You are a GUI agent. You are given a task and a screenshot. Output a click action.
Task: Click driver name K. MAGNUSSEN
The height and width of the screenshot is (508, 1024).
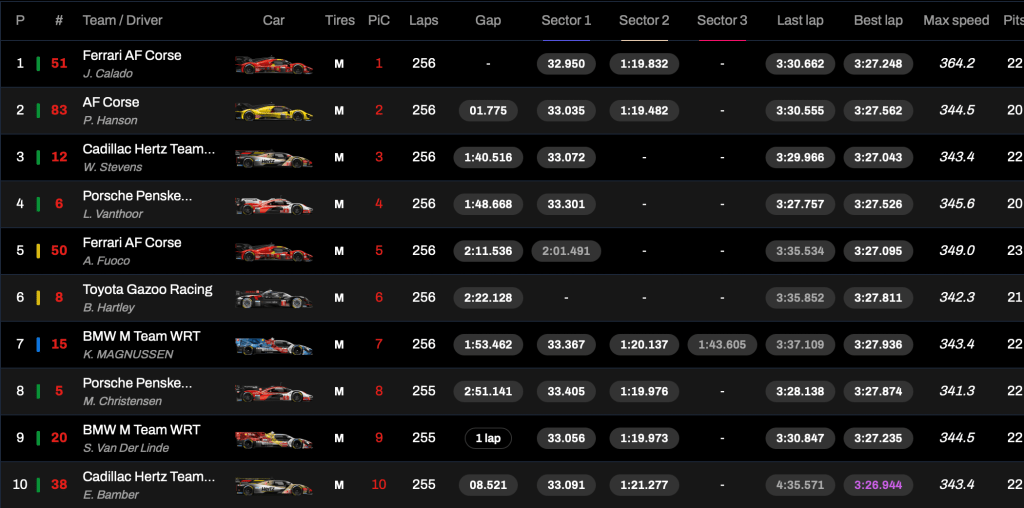pos(128,354)
